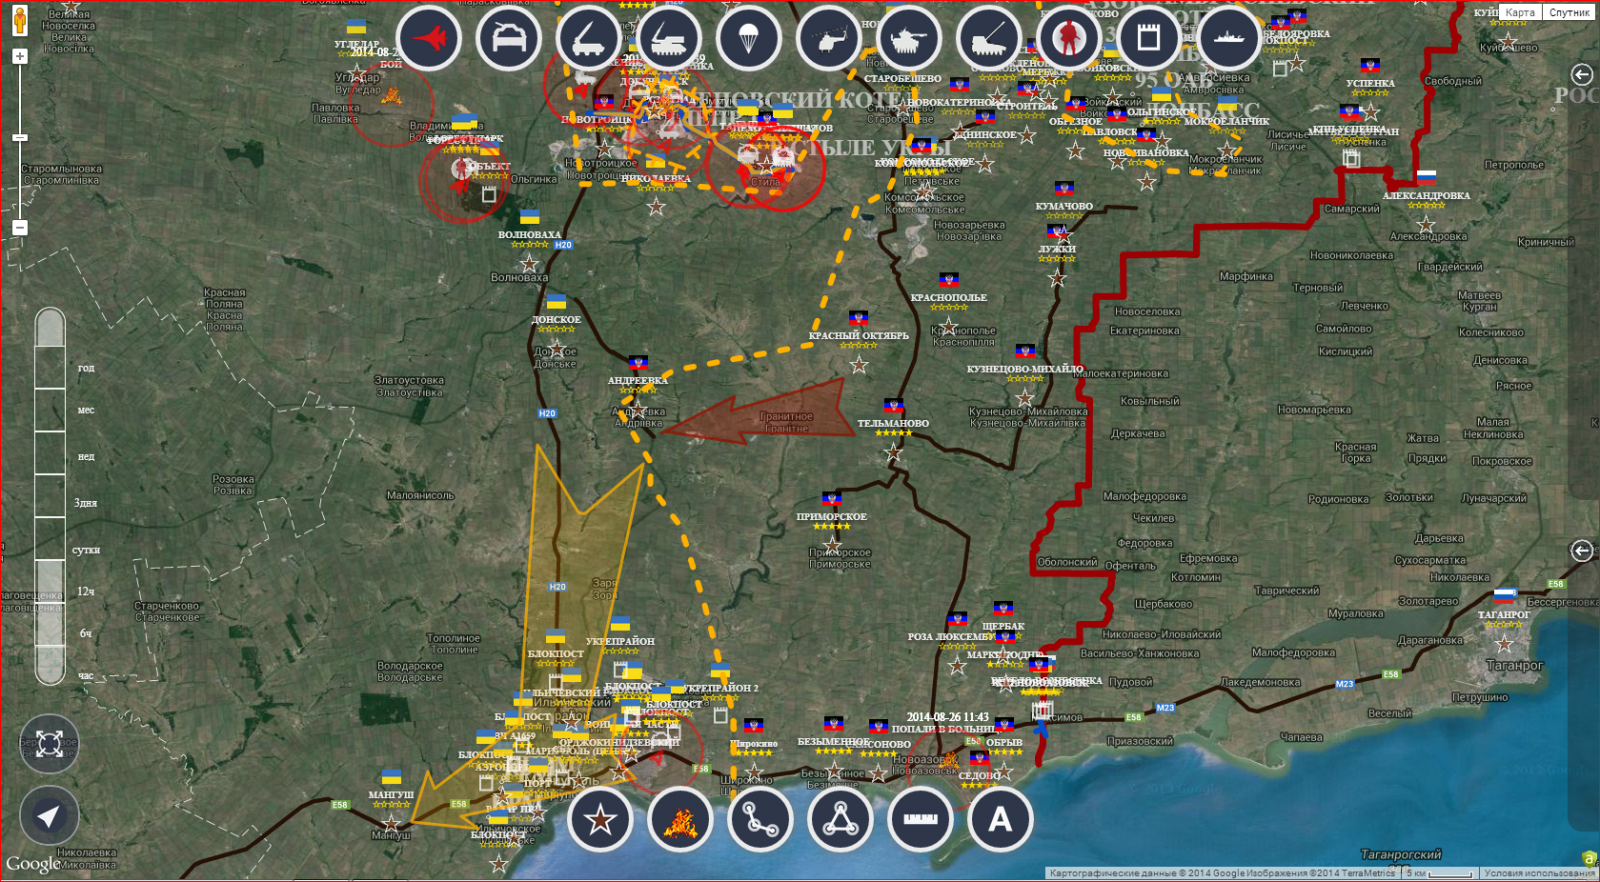Click the '2014-08-26 11:43' event label
1600x882 pixels.
tap(947, 717)
